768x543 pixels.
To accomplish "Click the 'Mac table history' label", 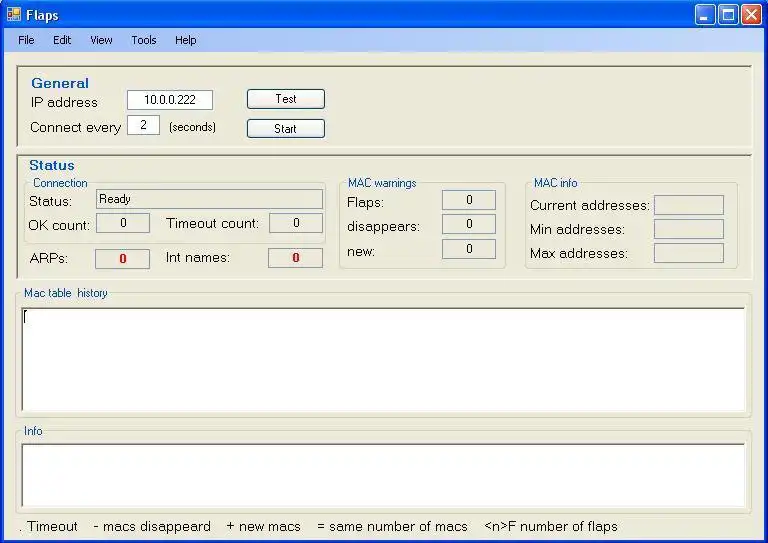I will 66,293.
